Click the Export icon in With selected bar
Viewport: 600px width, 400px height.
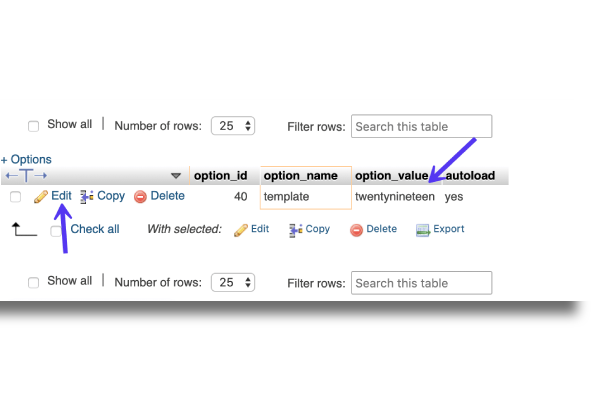[x=422, y=230]
